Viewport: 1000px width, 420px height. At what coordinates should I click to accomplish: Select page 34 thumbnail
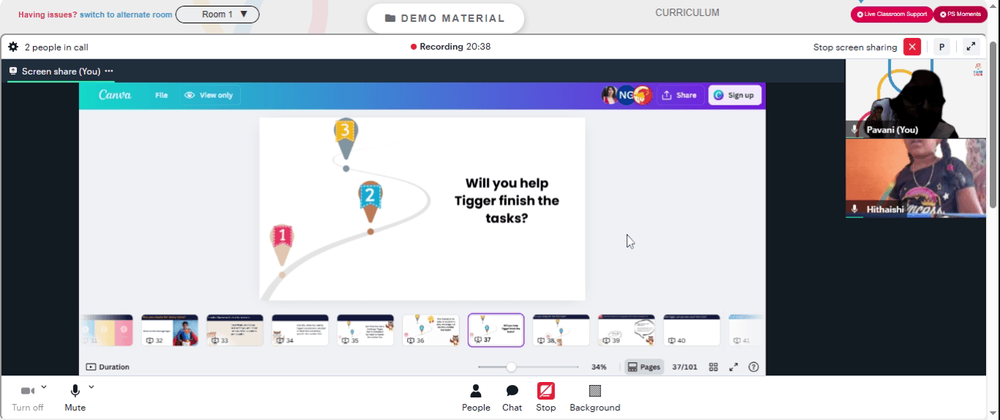[300, 330]
